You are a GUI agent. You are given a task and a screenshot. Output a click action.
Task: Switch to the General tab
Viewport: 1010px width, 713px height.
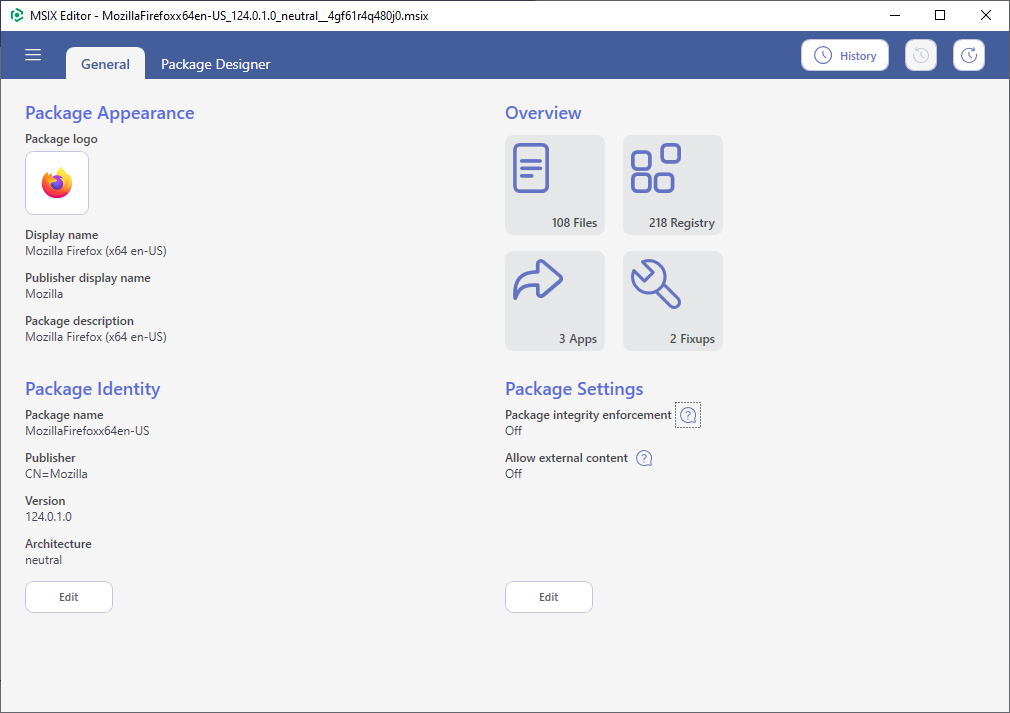(105, 64)
